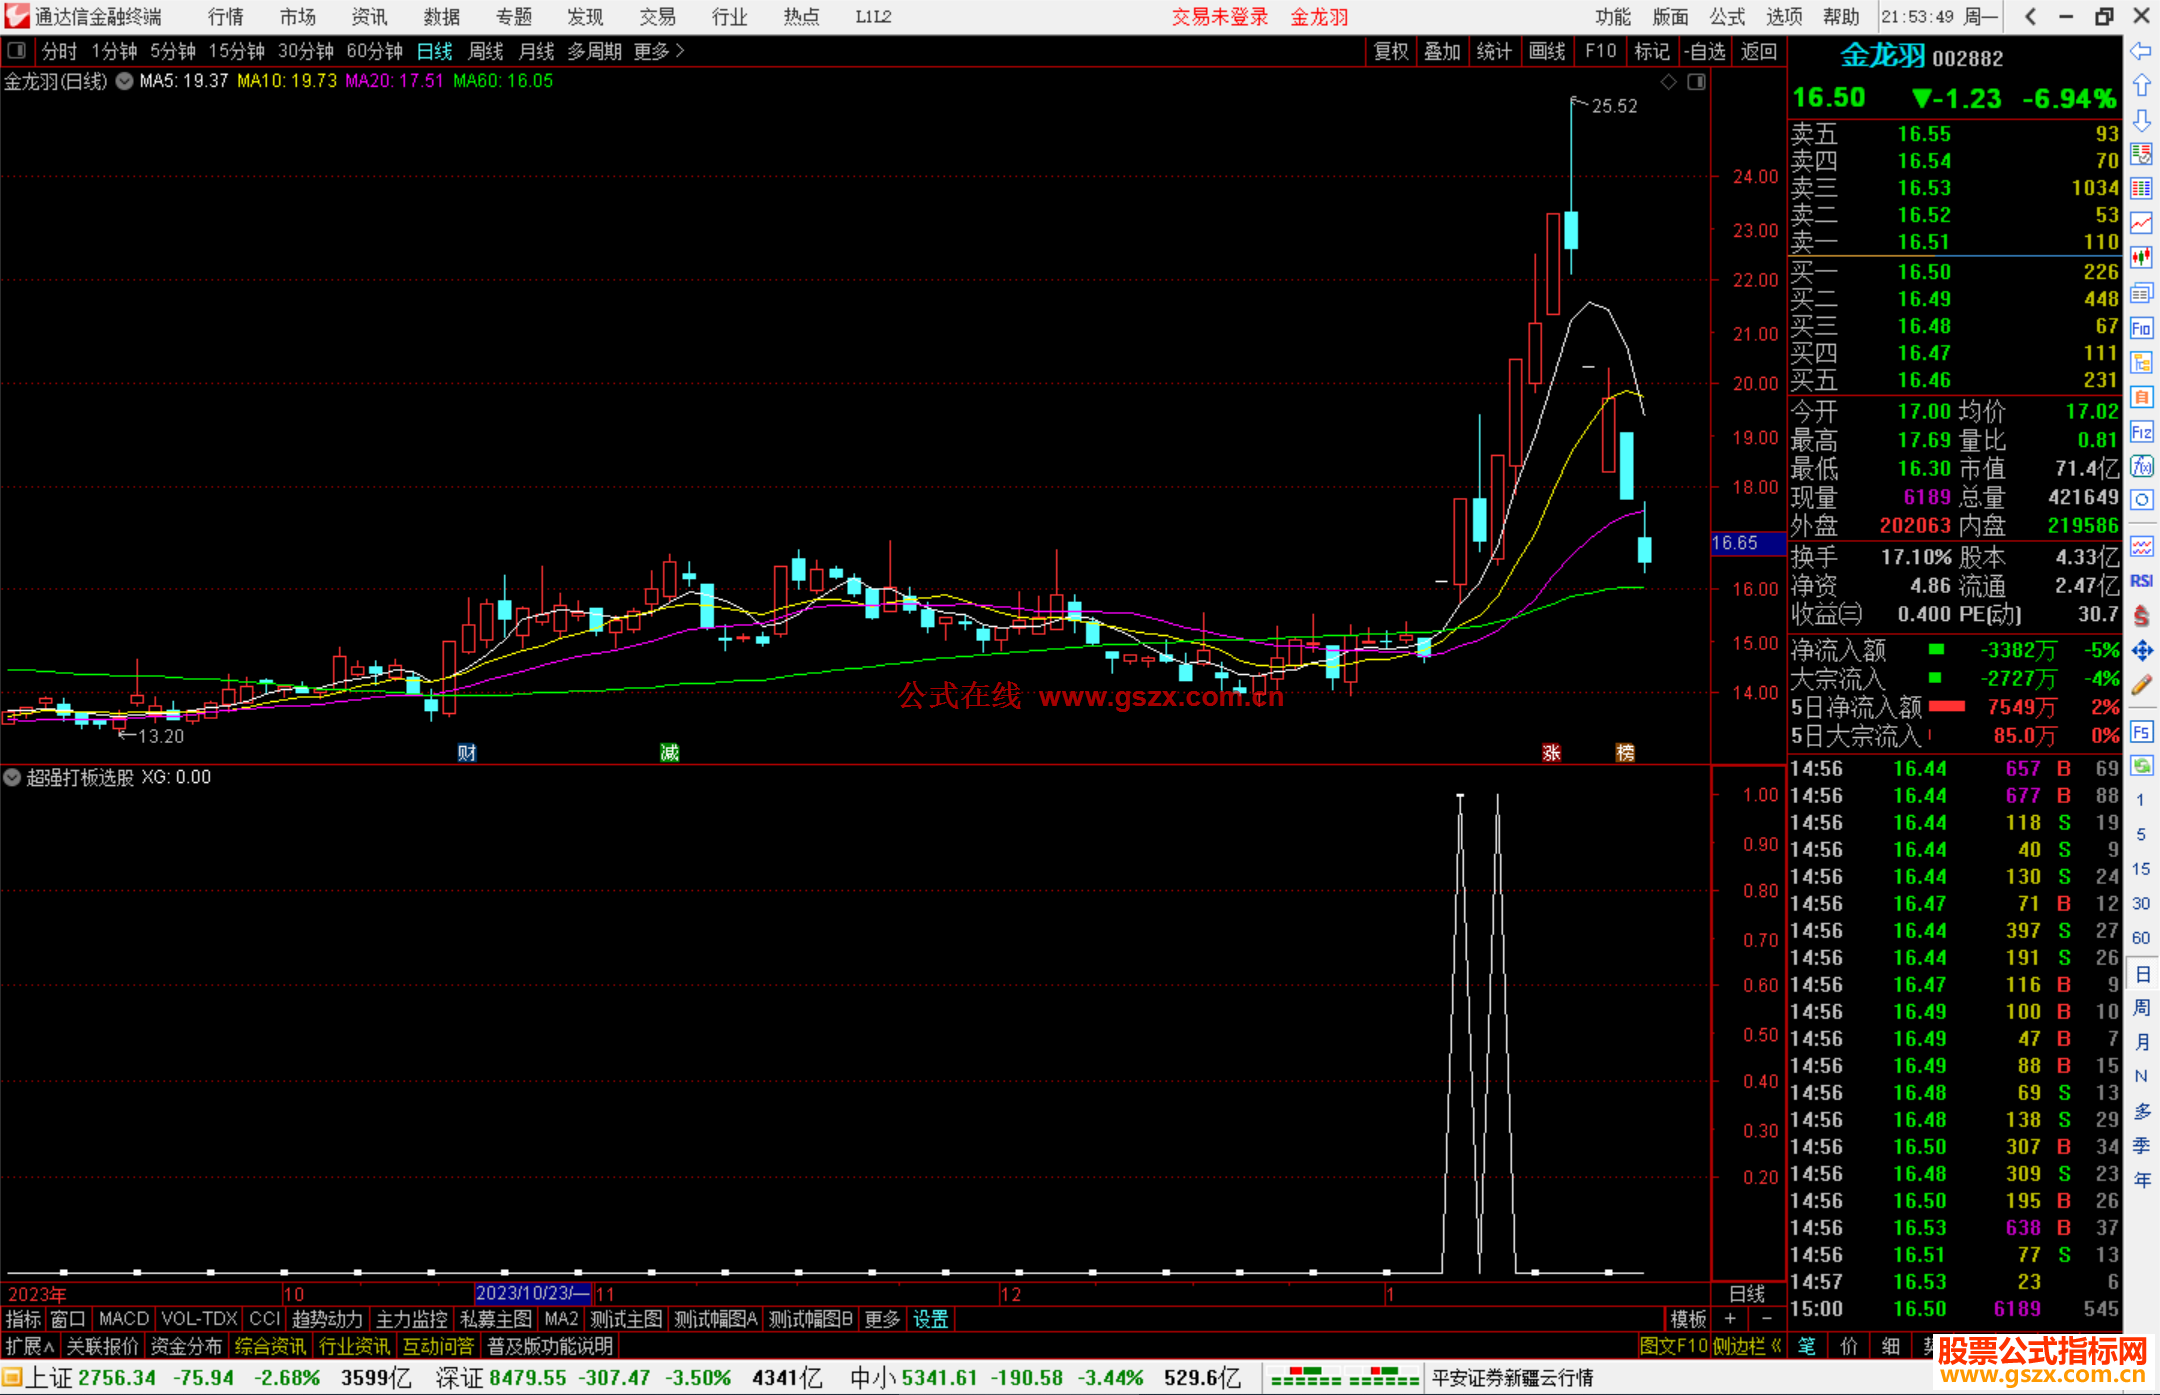Viewport: 2160px width, 1395px height.
Task: Toggle the round marker beside 金龙羽(日线) title
Action: tap(124, 82)
